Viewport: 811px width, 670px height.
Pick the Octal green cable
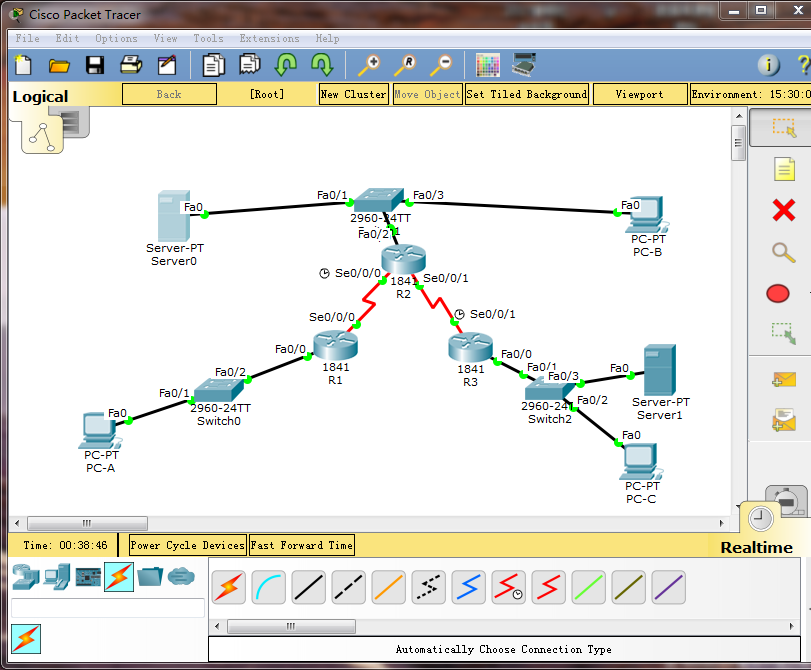tap(589, 587)
